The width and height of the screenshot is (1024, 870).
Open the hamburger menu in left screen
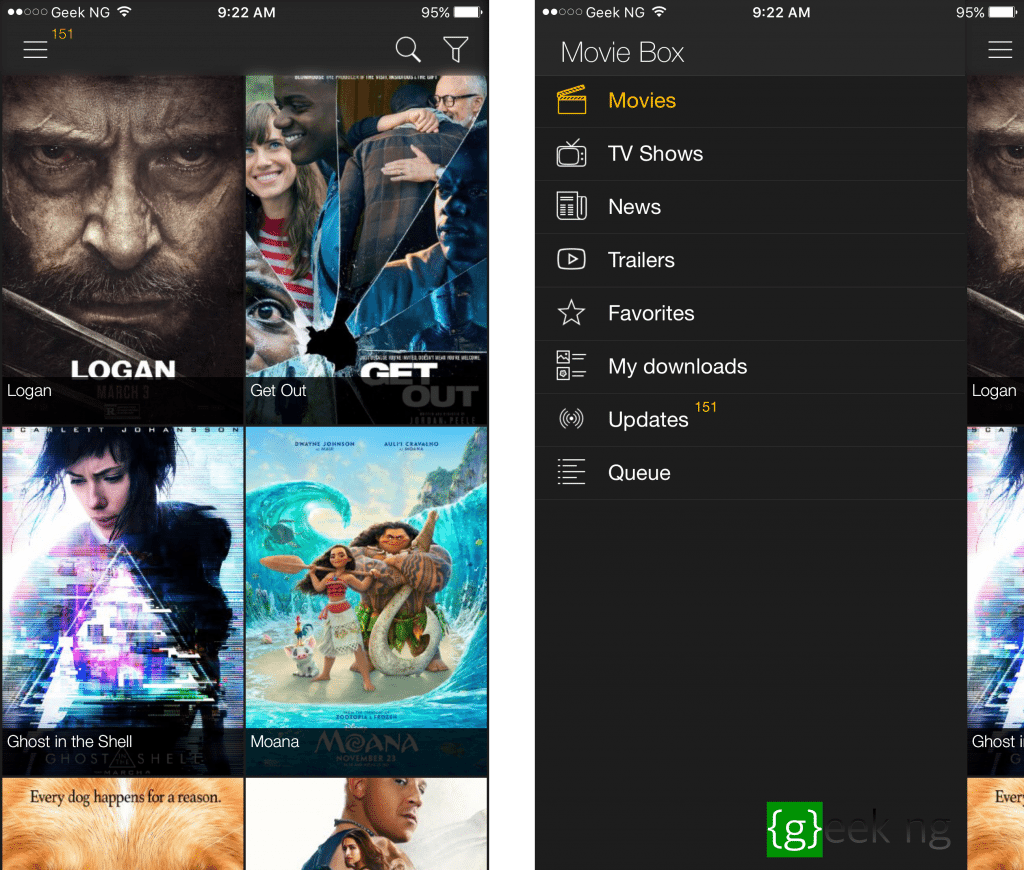tap(35, 50)
